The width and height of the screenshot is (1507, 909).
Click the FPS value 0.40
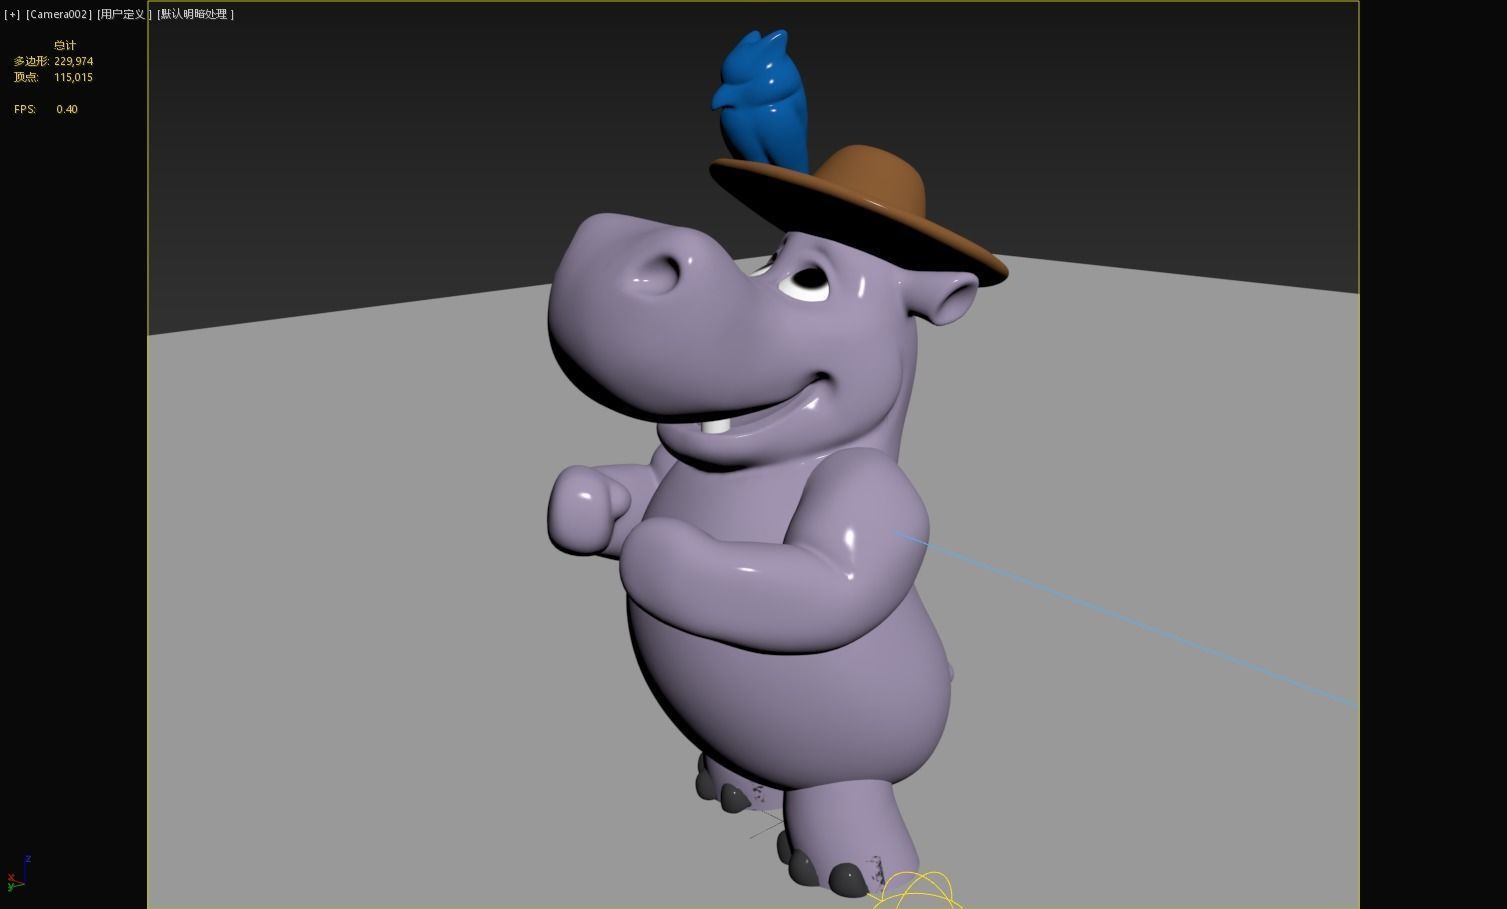(x=67, y=109)
